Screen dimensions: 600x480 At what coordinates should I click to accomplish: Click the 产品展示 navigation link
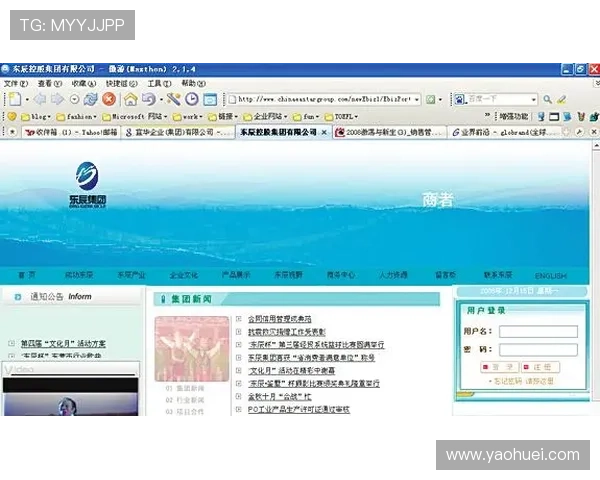[x=236, y=275]
